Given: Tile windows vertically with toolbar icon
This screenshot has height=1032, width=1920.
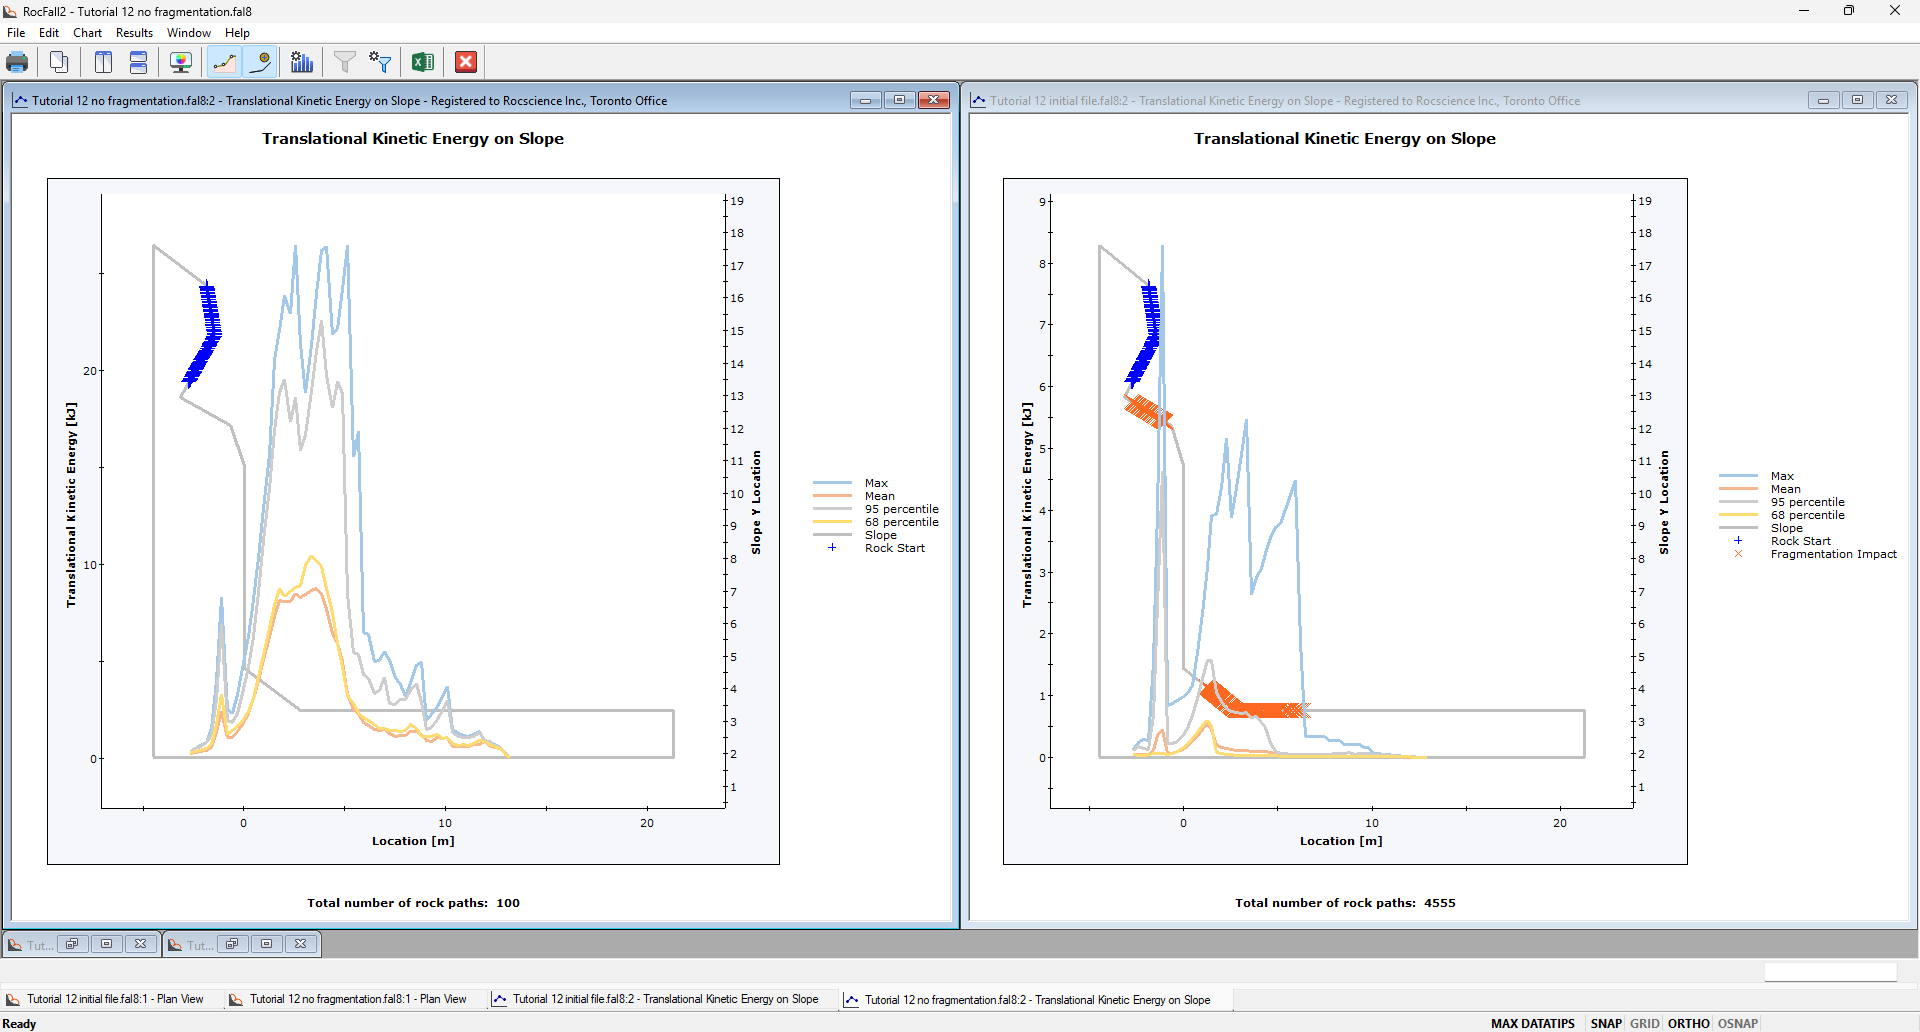Looking at the screenshot, I should point(103,62).
